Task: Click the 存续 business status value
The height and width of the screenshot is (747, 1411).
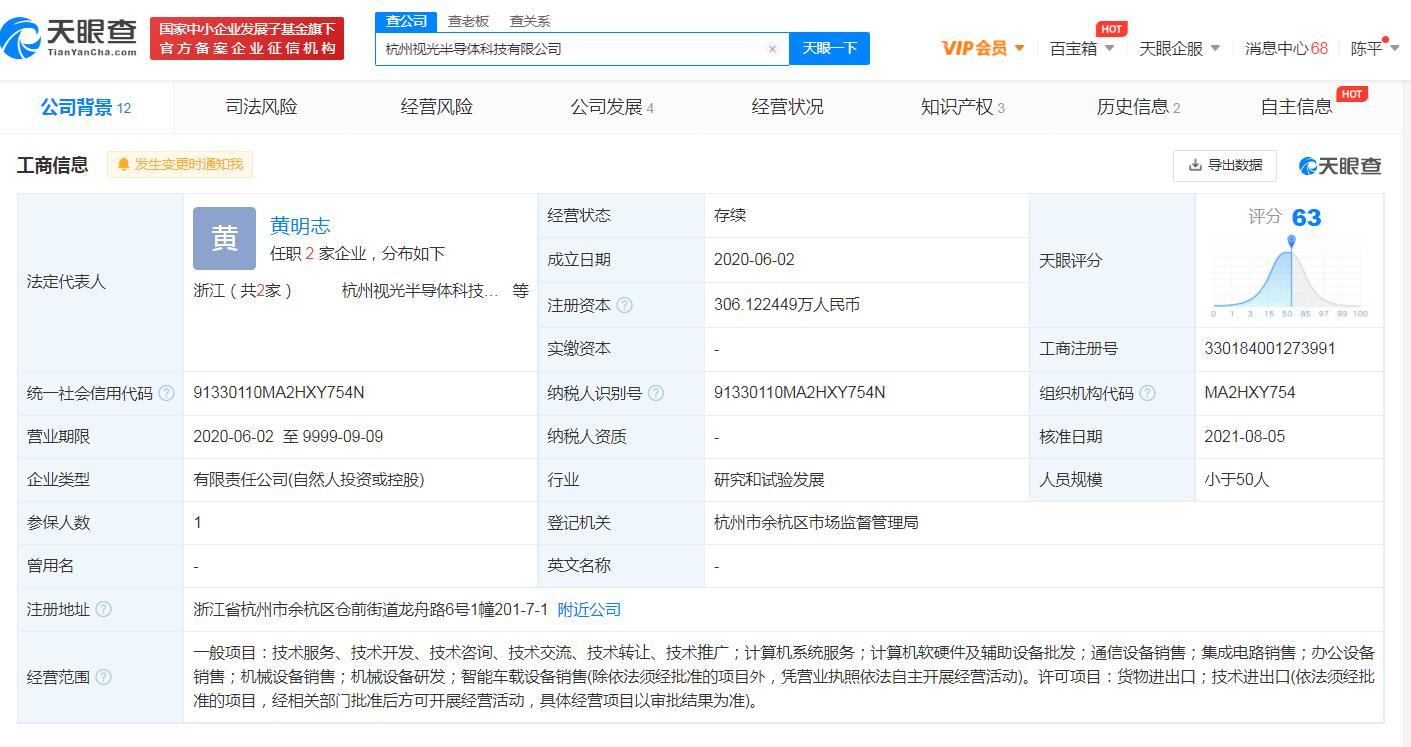Action: pyautogui.click(x=730, y=216)
